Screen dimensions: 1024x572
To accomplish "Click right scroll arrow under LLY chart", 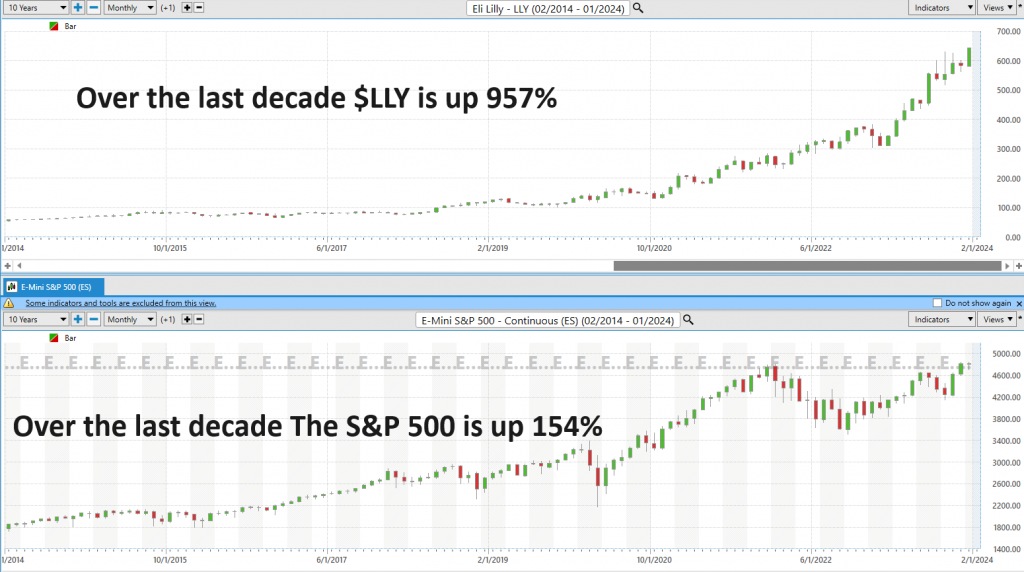I will click(x=1008, y=266).
